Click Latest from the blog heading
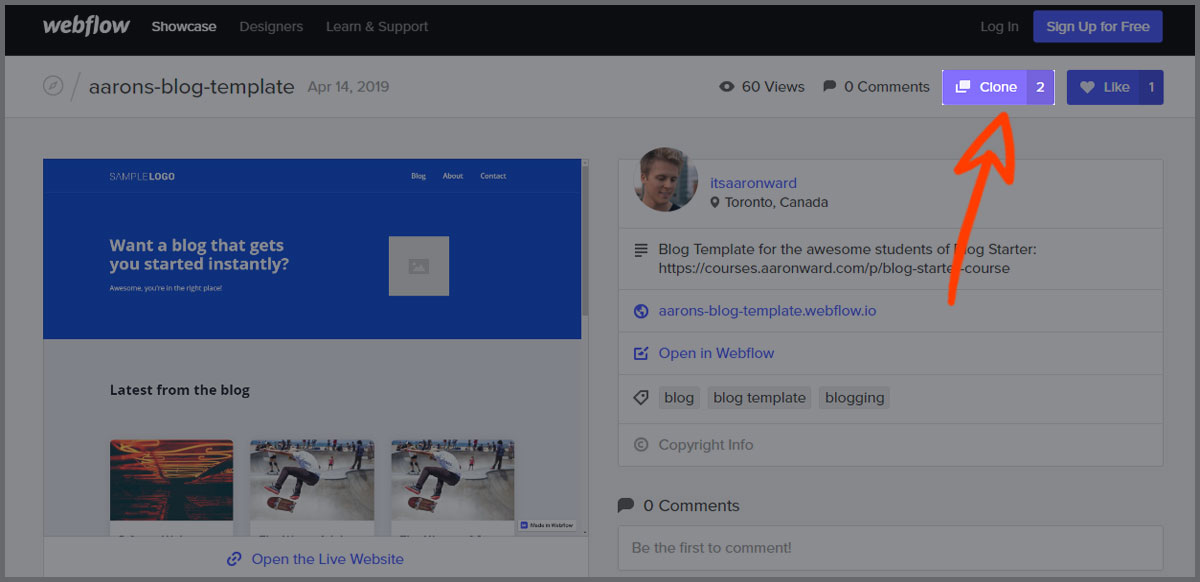Image resolution: width=1200 pixels, height=582 pixels. tap(180, 390)
